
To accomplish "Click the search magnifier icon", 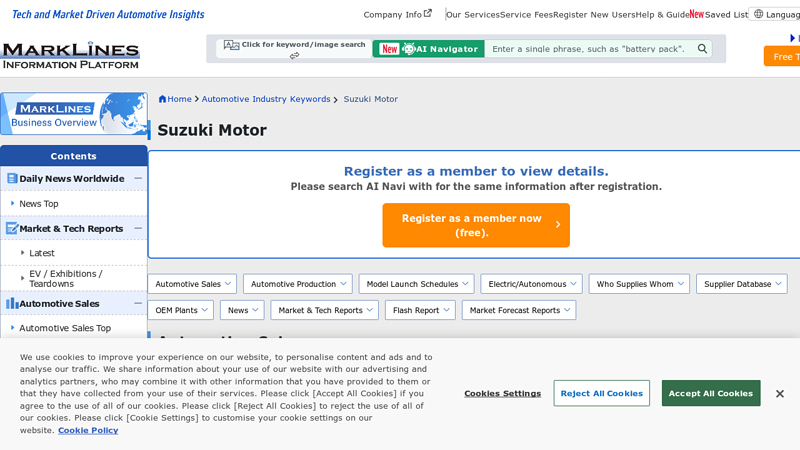I will (702, 49).
